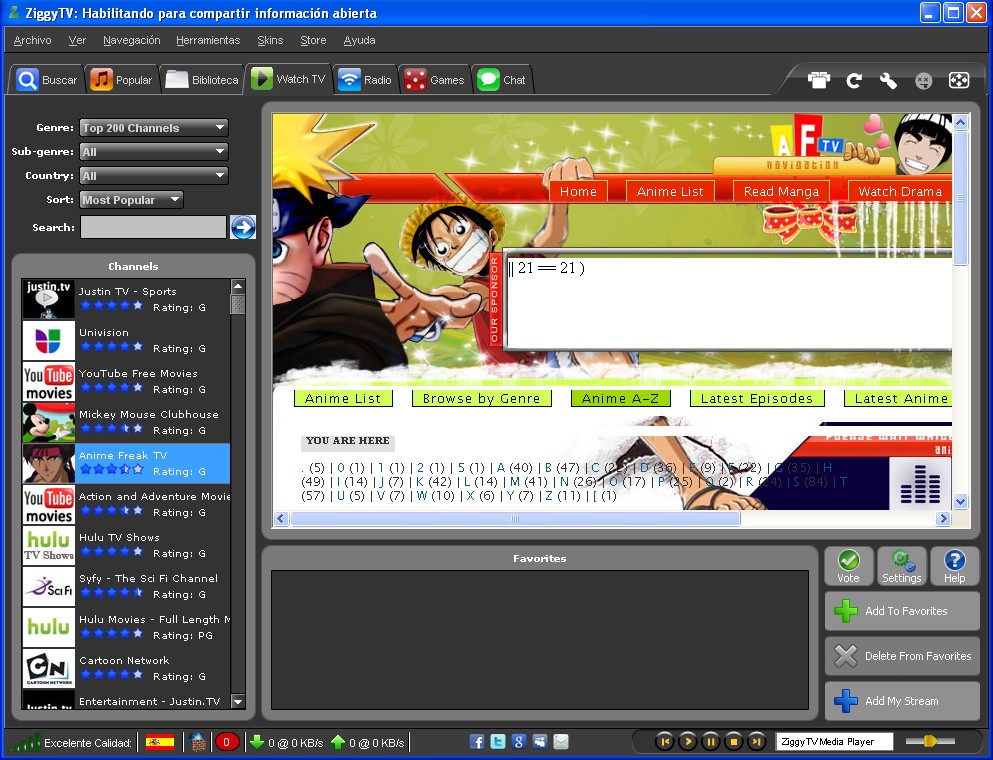
Task: Click the refresh arrow icon
Action: point(854,80)
